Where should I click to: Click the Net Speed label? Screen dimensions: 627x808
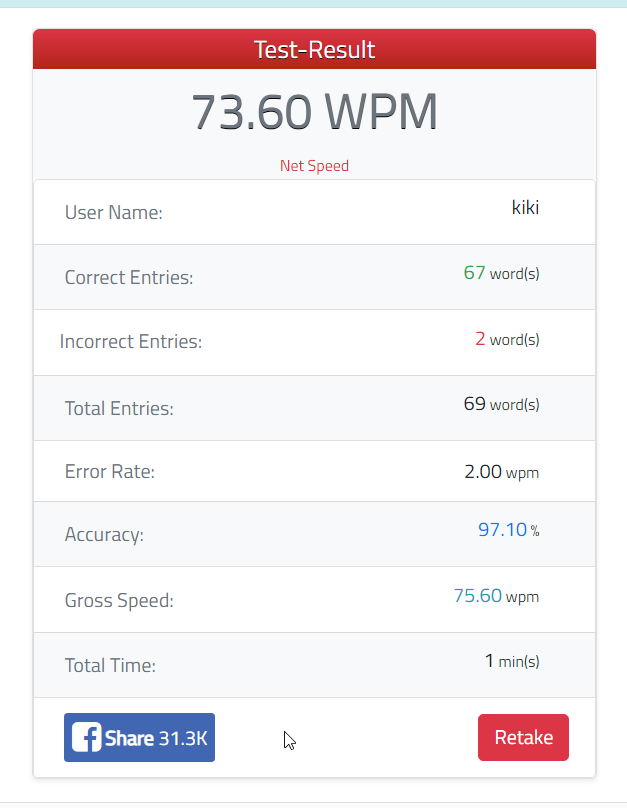pyautogui.click(x=314, y=165)
